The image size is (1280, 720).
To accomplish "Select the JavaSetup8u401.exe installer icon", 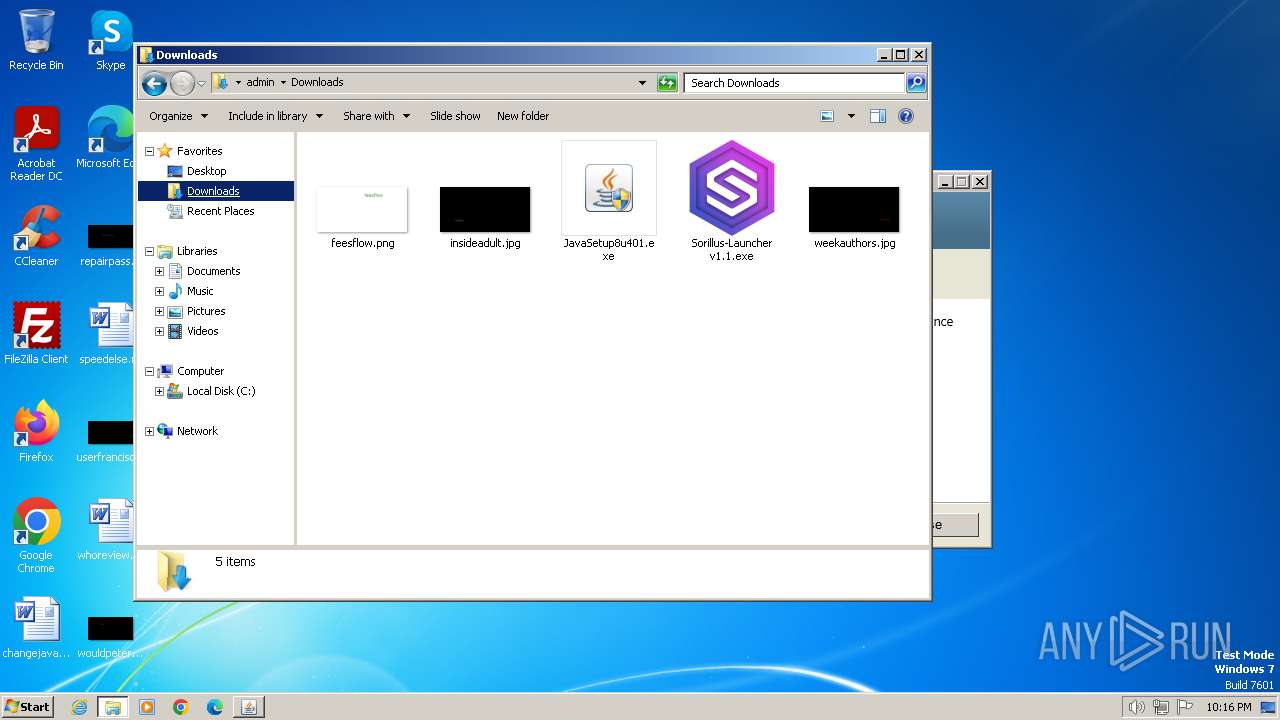I will (x=608, y=188).
